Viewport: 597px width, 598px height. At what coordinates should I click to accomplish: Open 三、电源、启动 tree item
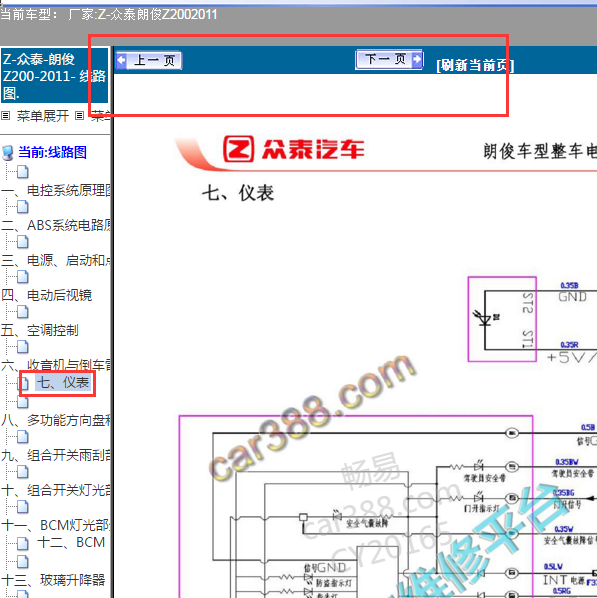point(56,260)
